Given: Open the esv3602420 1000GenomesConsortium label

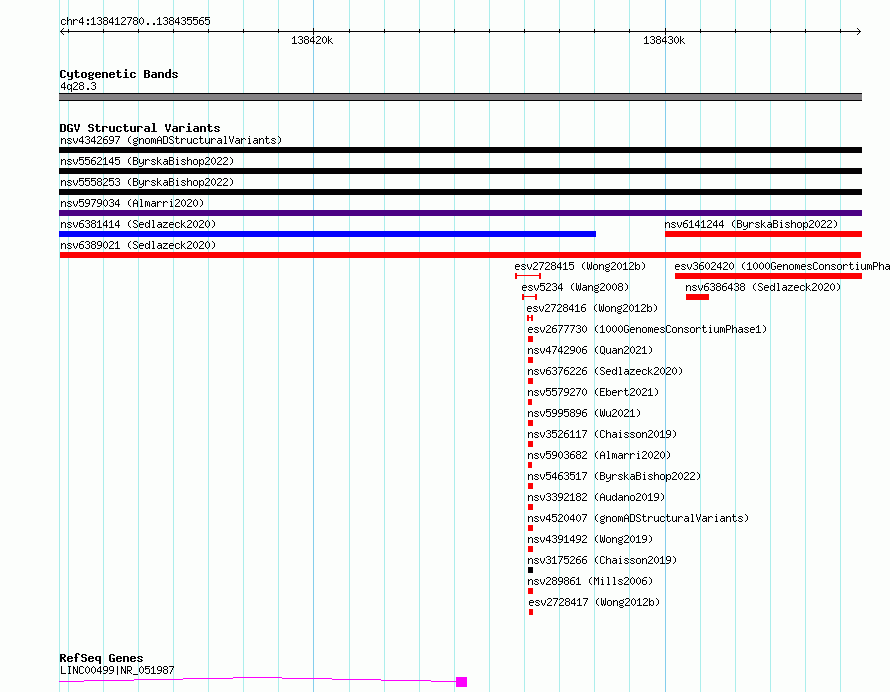Looking at the screenshot, I should pyautogui.click(x=782, y=266).
